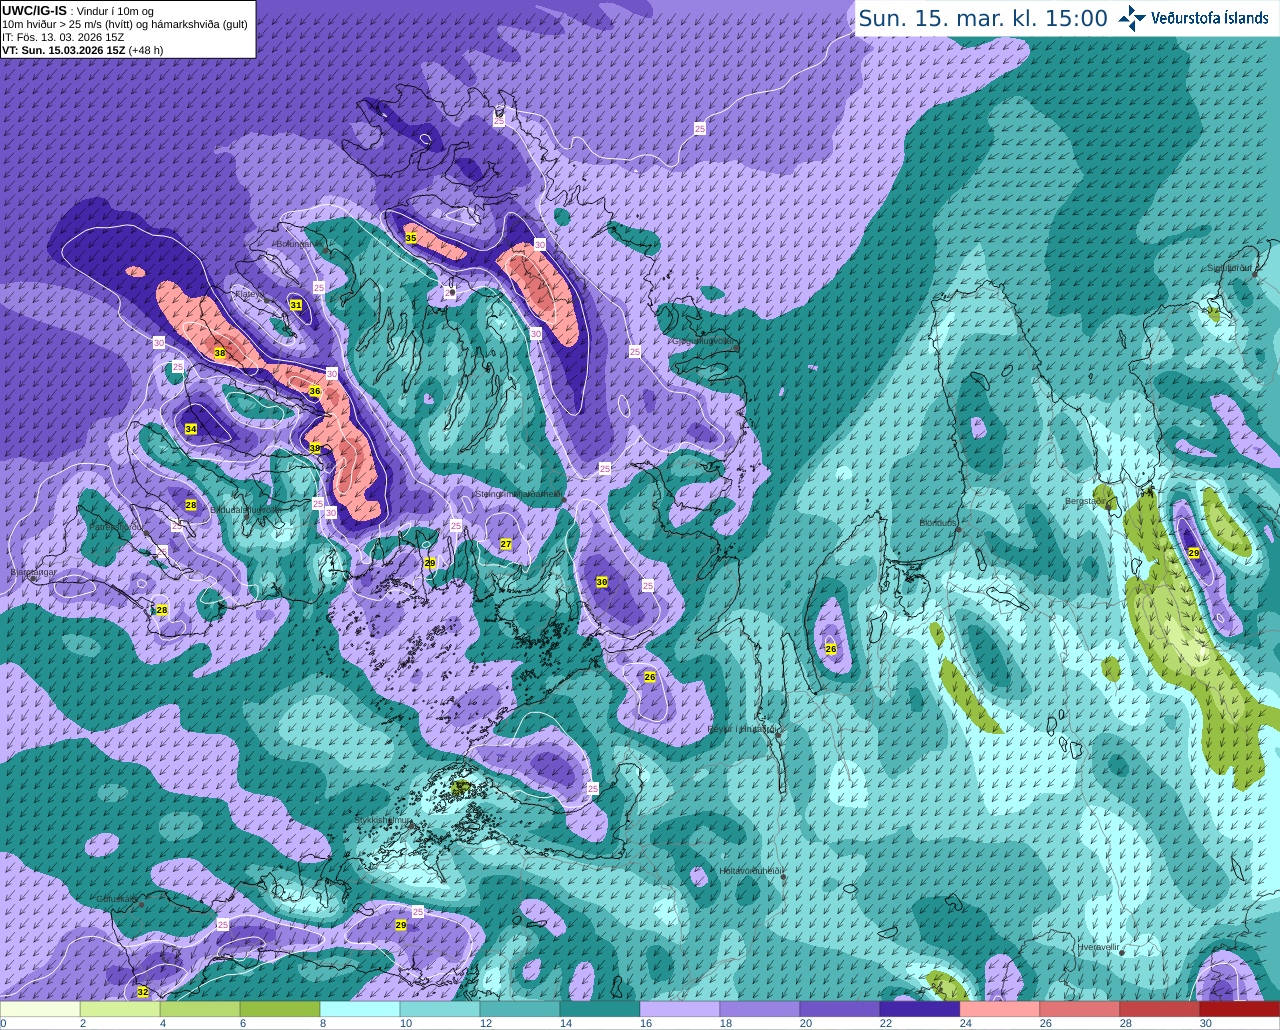Viewport: 1280px width, 1030px height.
Task: Click the yellow 36 gust label
Action: tap(315, 391)
